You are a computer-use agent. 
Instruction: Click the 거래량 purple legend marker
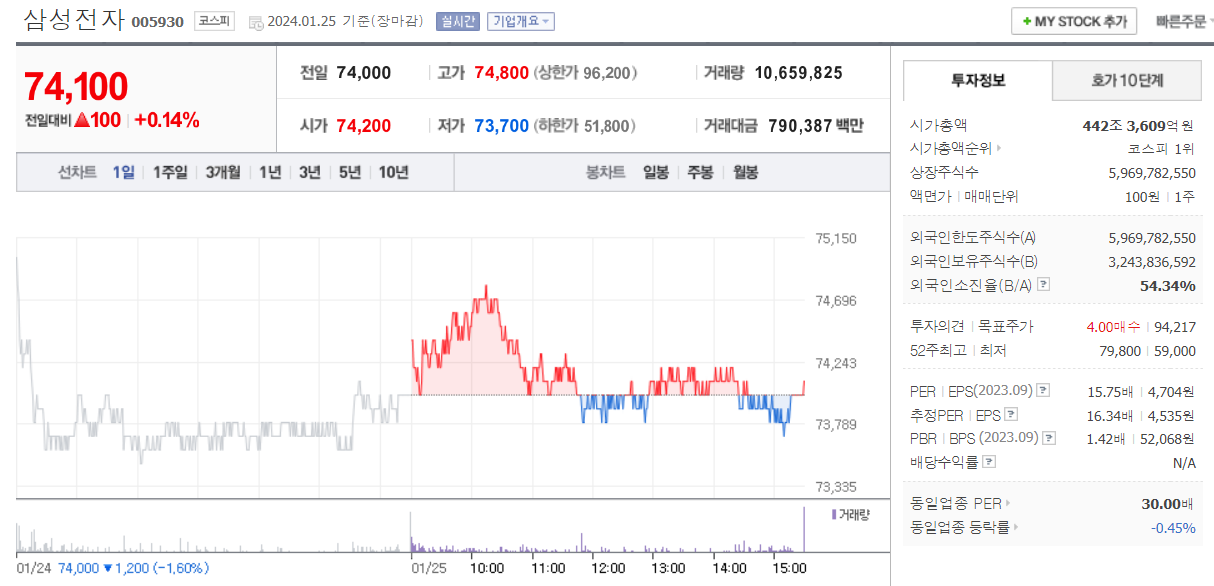click(833, 513)
